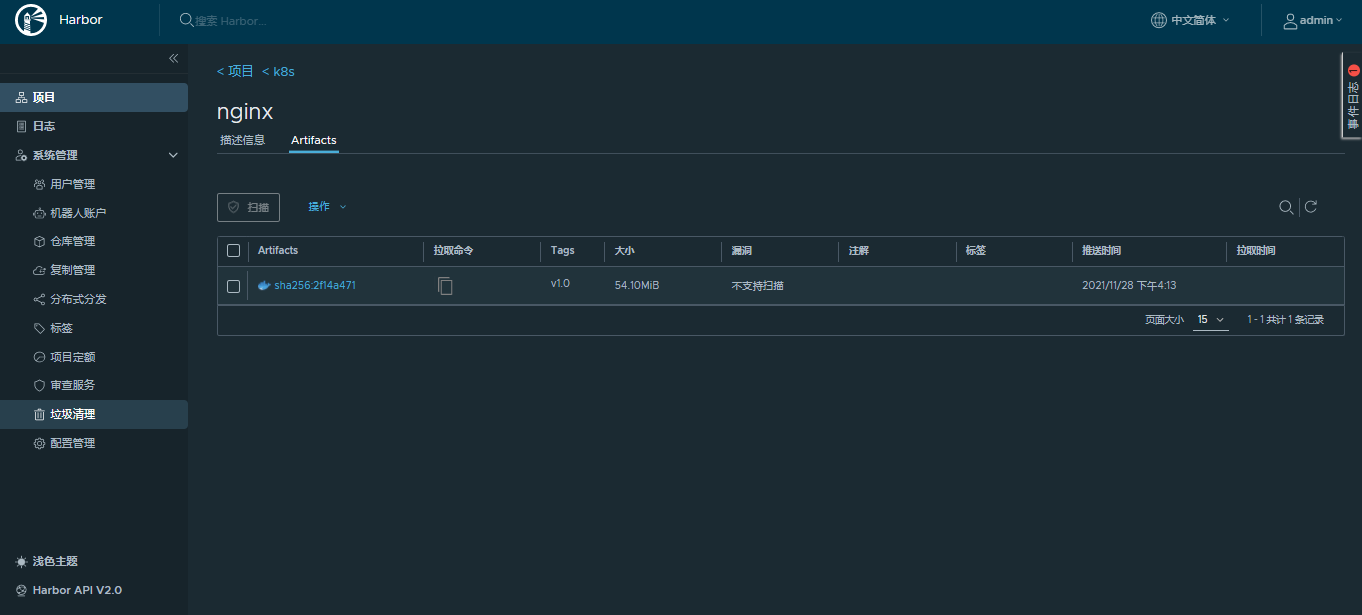Click the 项目定额 quota gauge icon
This screenshot has height=615, width=1362.
pos(39,357)
